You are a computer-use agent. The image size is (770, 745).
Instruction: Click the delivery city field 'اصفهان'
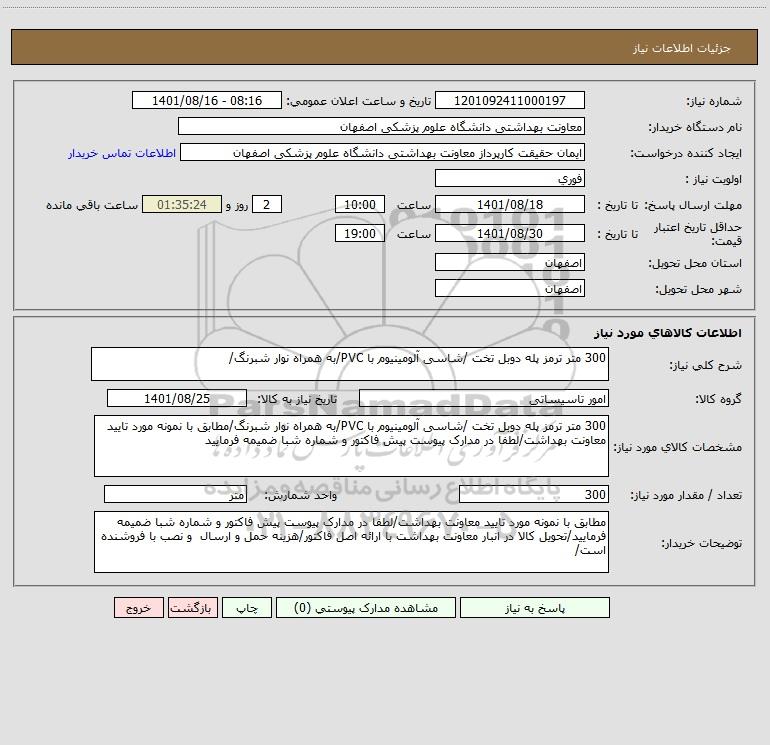[510, 288]
